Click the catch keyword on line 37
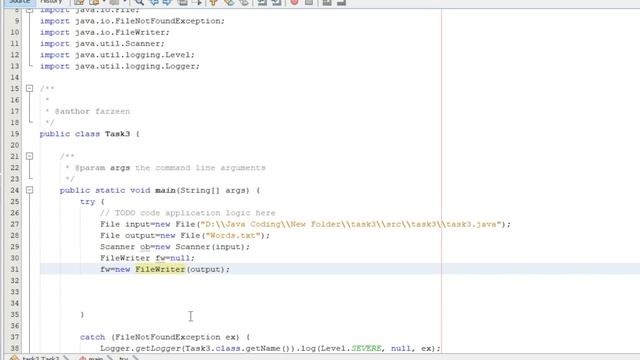640x360 pixels. (92, 337)
